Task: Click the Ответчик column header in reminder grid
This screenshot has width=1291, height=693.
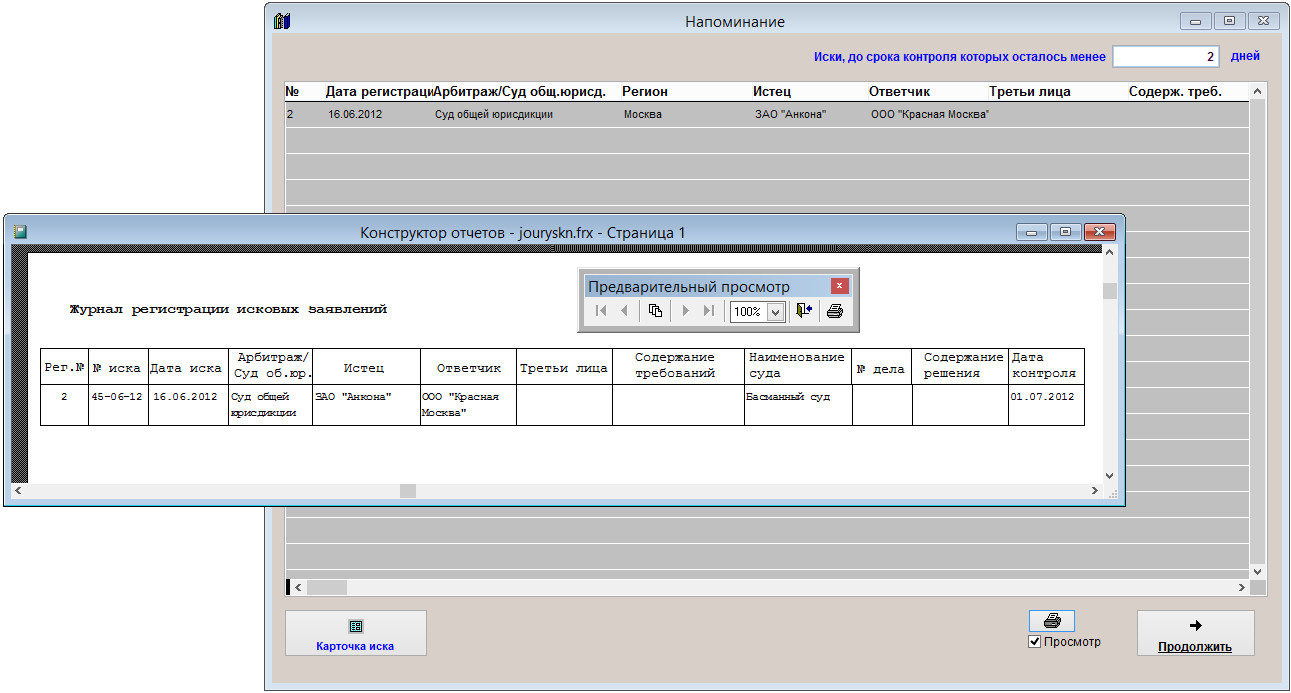Action: pyautogui.click(x=899, y=92)
